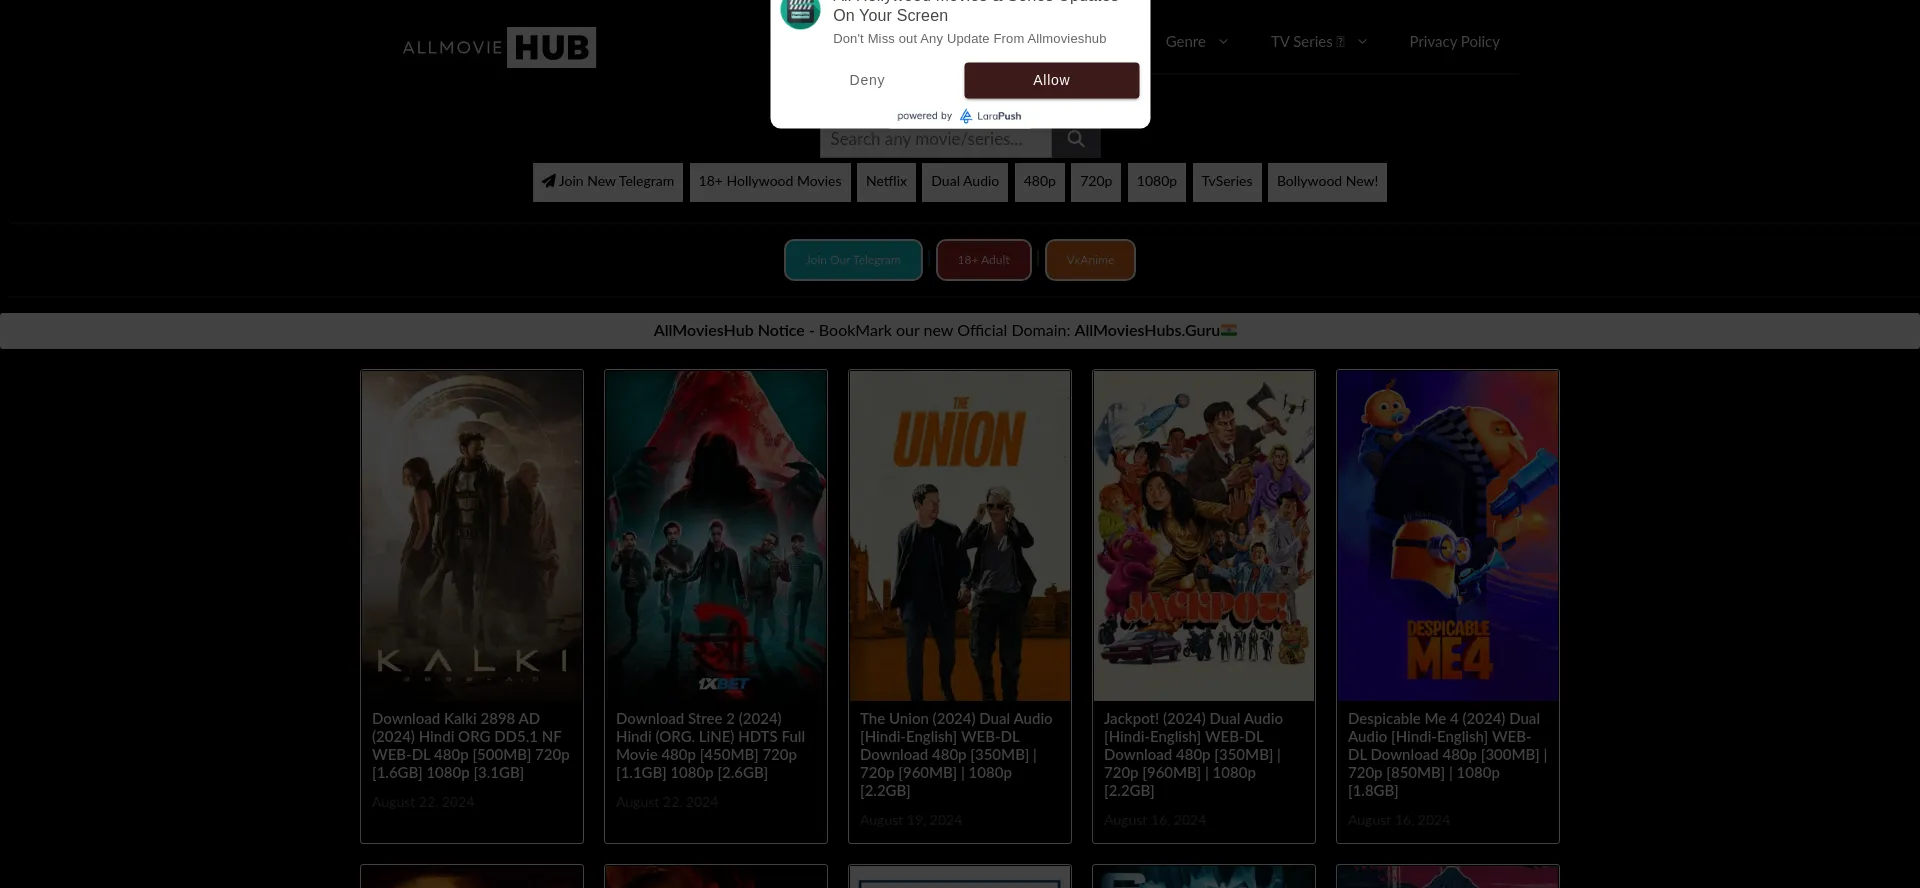This screenshot has width=1920, height=888.
Task: Filter by the 480p tag
Action: [1040, 182]
